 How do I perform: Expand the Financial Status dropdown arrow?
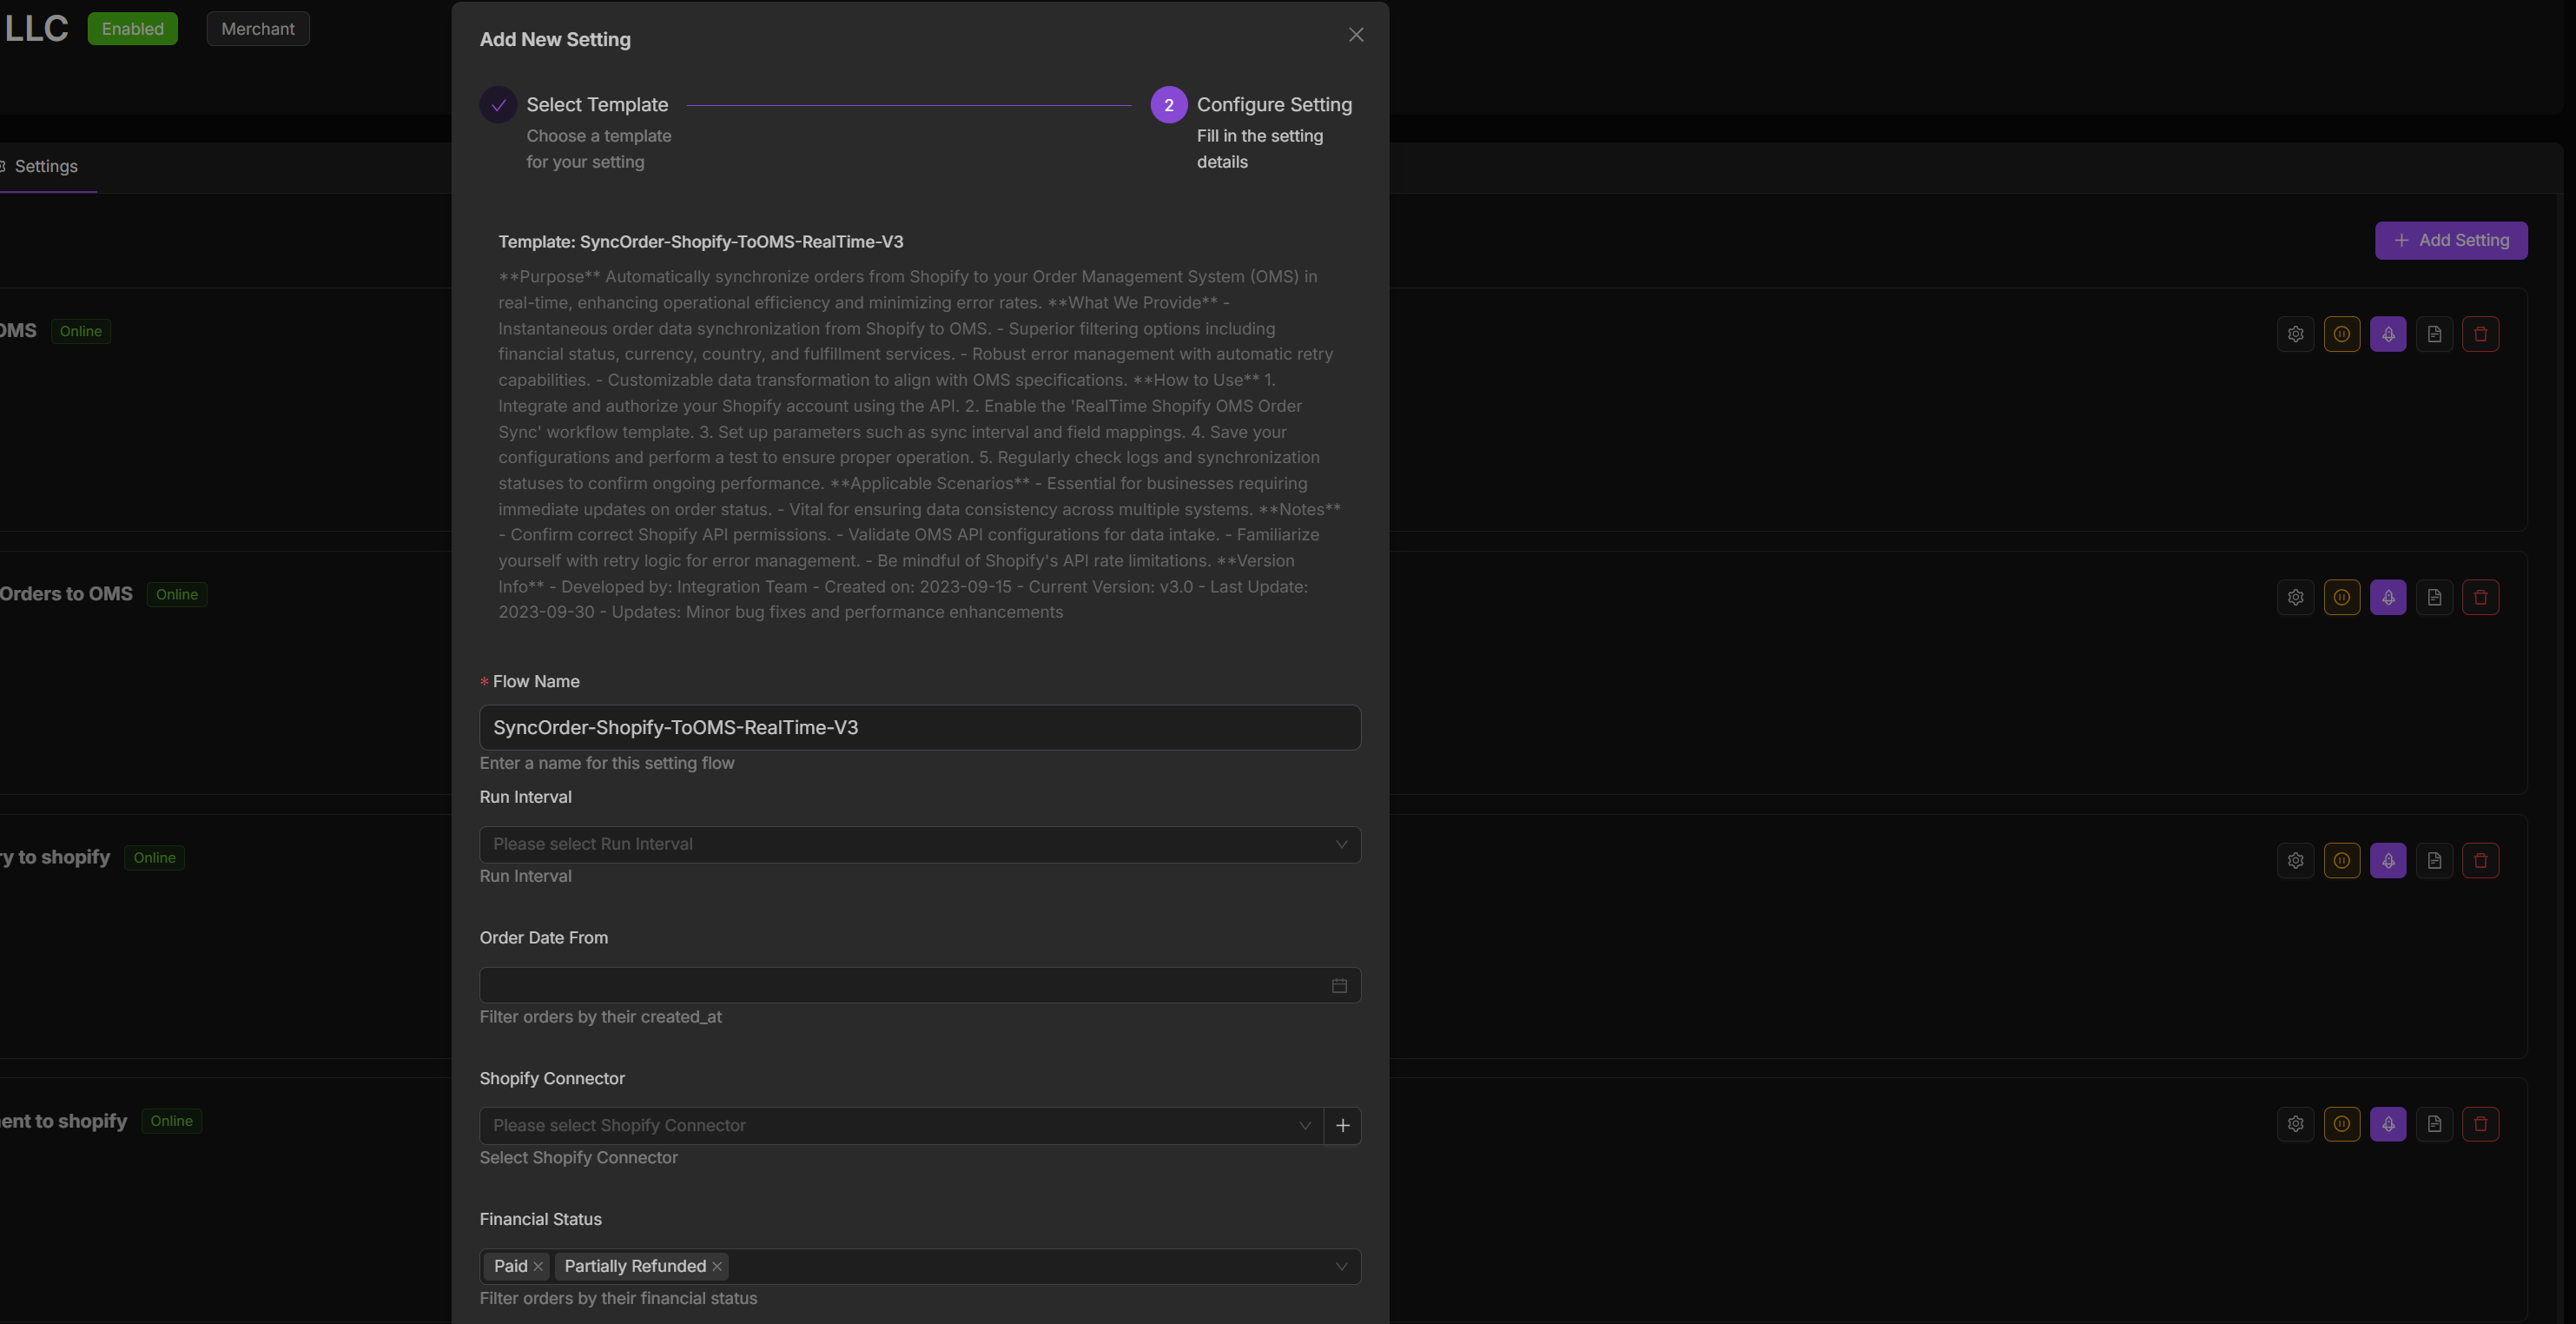[x=1341, y=1266]
